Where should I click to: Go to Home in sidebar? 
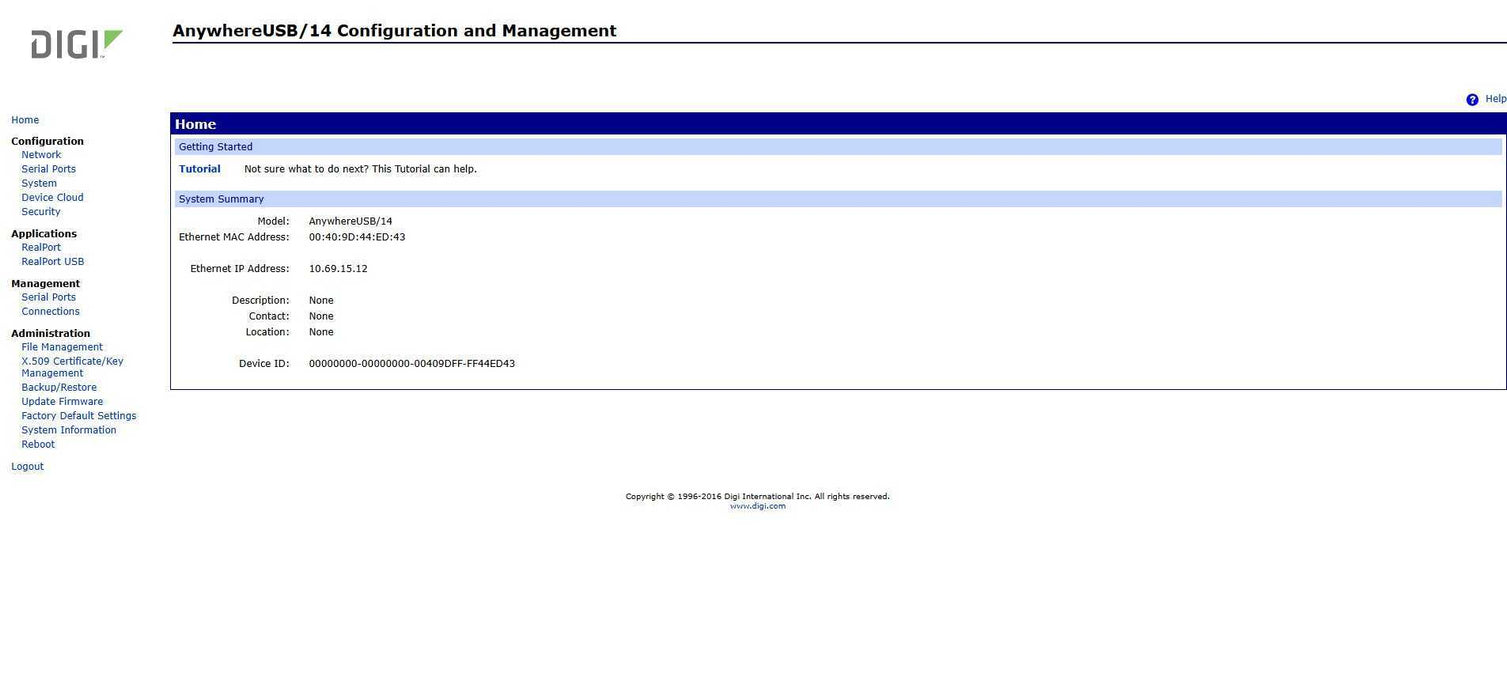(25, 120)
